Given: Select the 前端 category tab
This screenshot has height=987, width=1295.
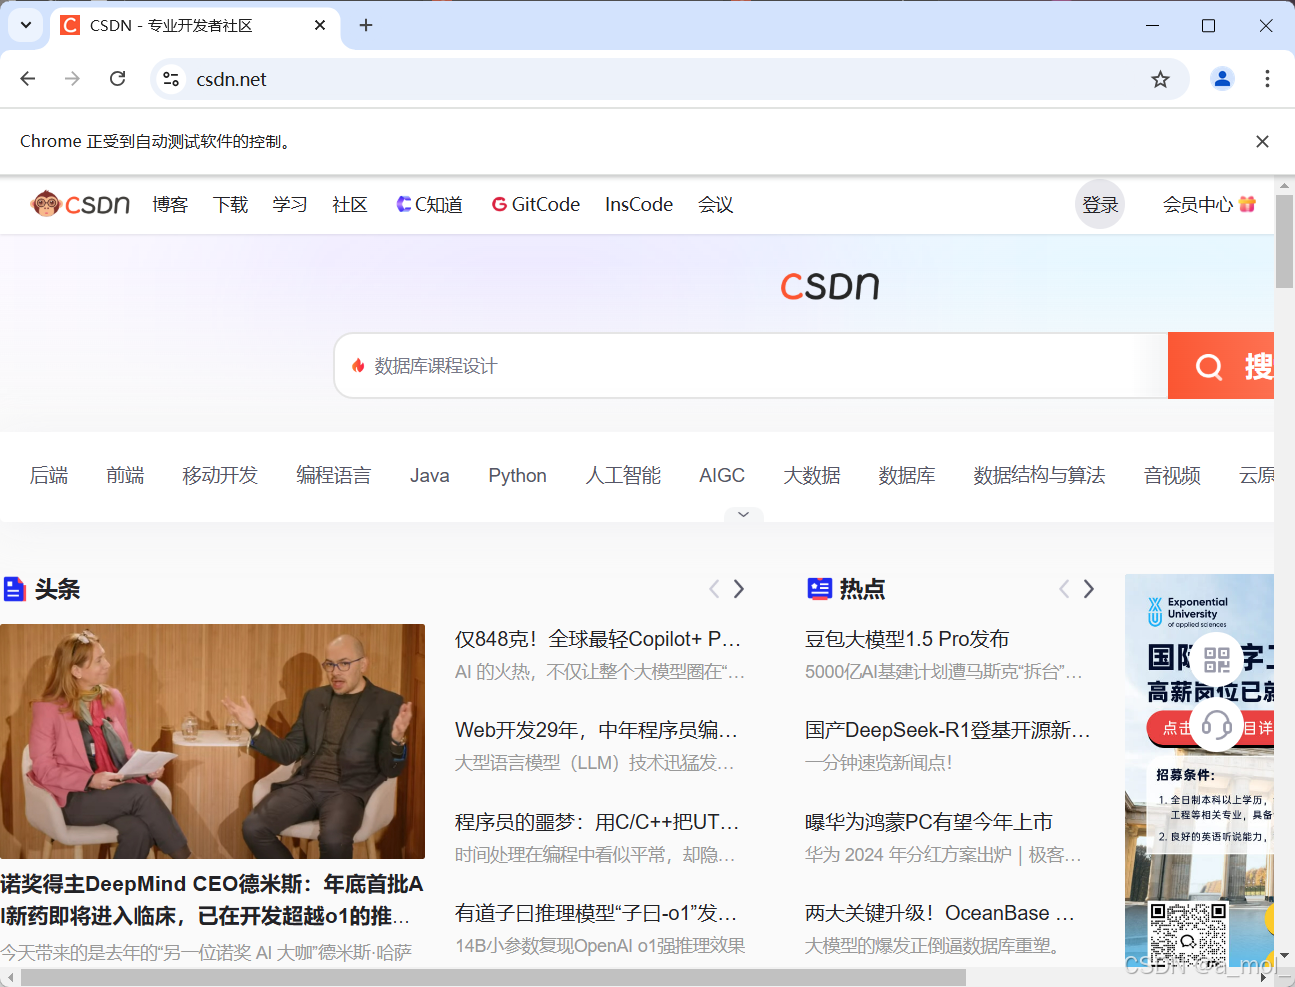Looking at the screenshot, I should pos(125,475).
